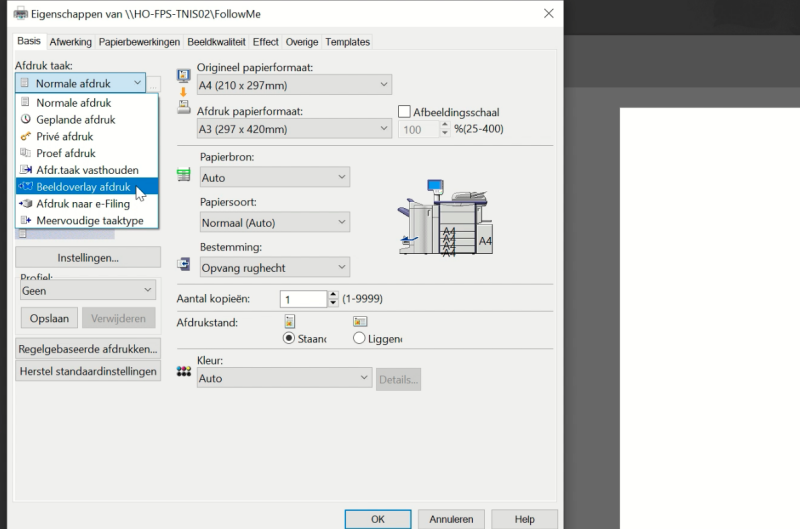
Task: Click the printer device illustration
Action: coord(444,216)
